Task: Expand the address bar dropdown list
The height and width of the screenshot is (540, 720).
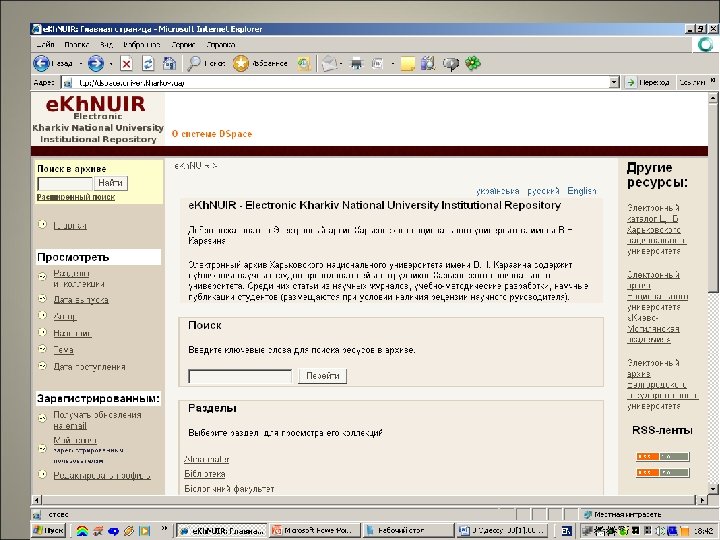Action: coord(614,83)
